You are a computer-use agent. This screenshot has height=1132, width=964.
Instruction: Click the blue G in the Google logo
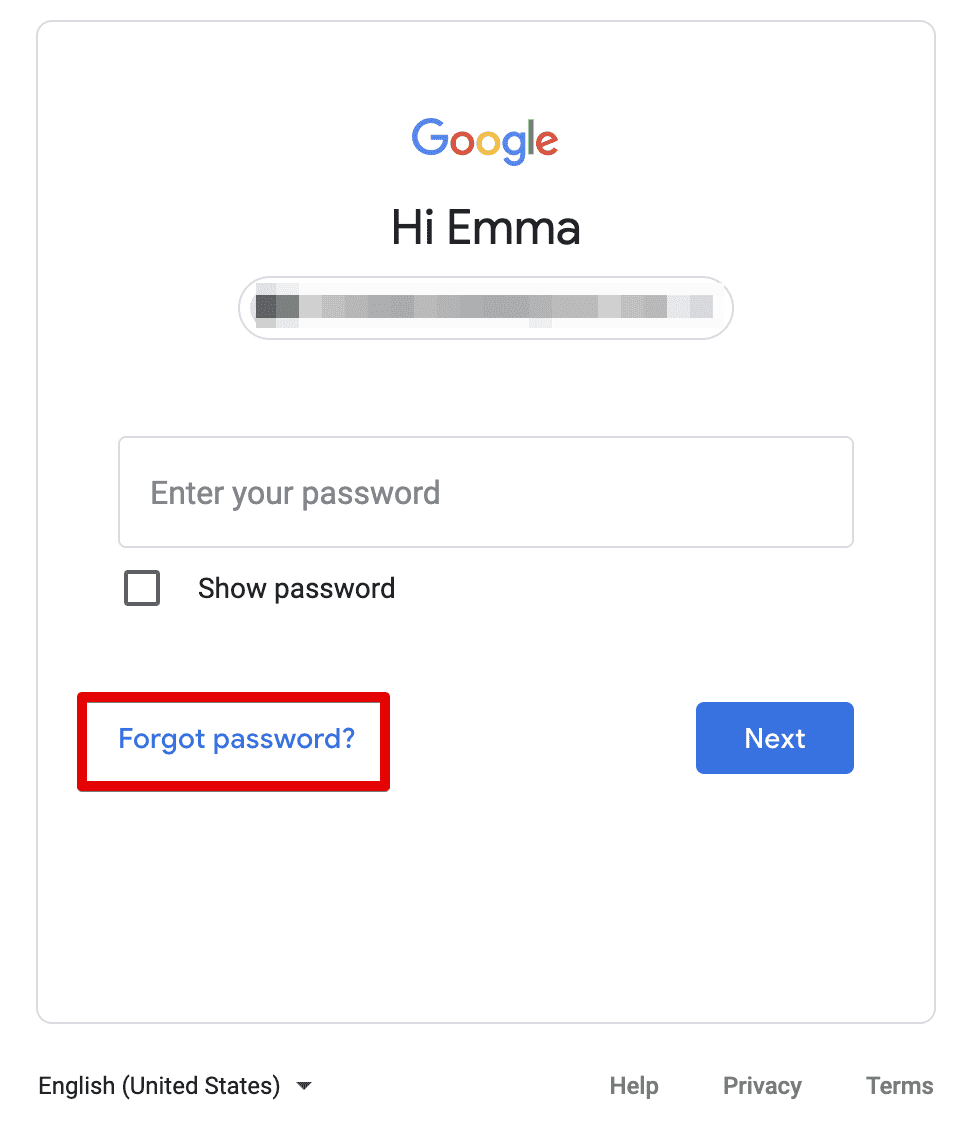(429, 138)
